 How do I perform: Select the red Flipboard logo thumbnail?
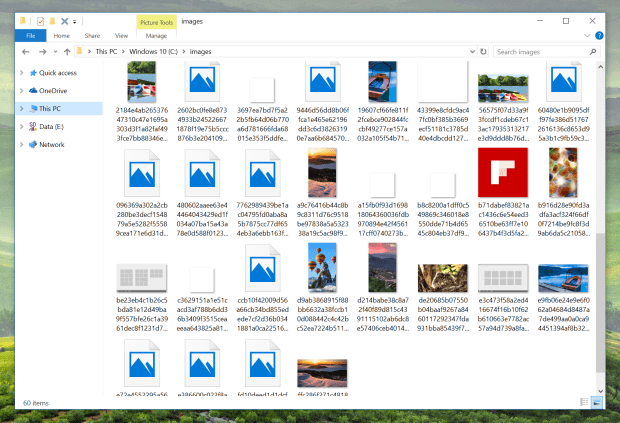[503, 172]
